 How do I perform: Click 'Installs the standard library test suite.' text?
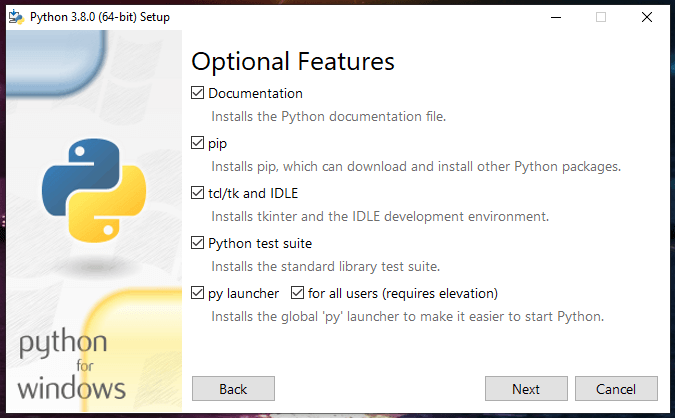coord(325,266)
